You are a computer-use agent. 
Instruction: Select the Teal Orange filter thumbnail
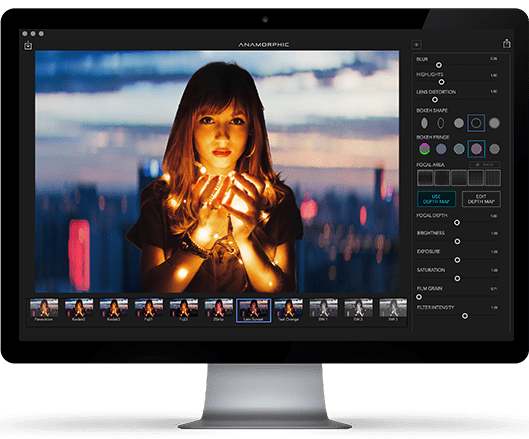click(x=289, y=310)
